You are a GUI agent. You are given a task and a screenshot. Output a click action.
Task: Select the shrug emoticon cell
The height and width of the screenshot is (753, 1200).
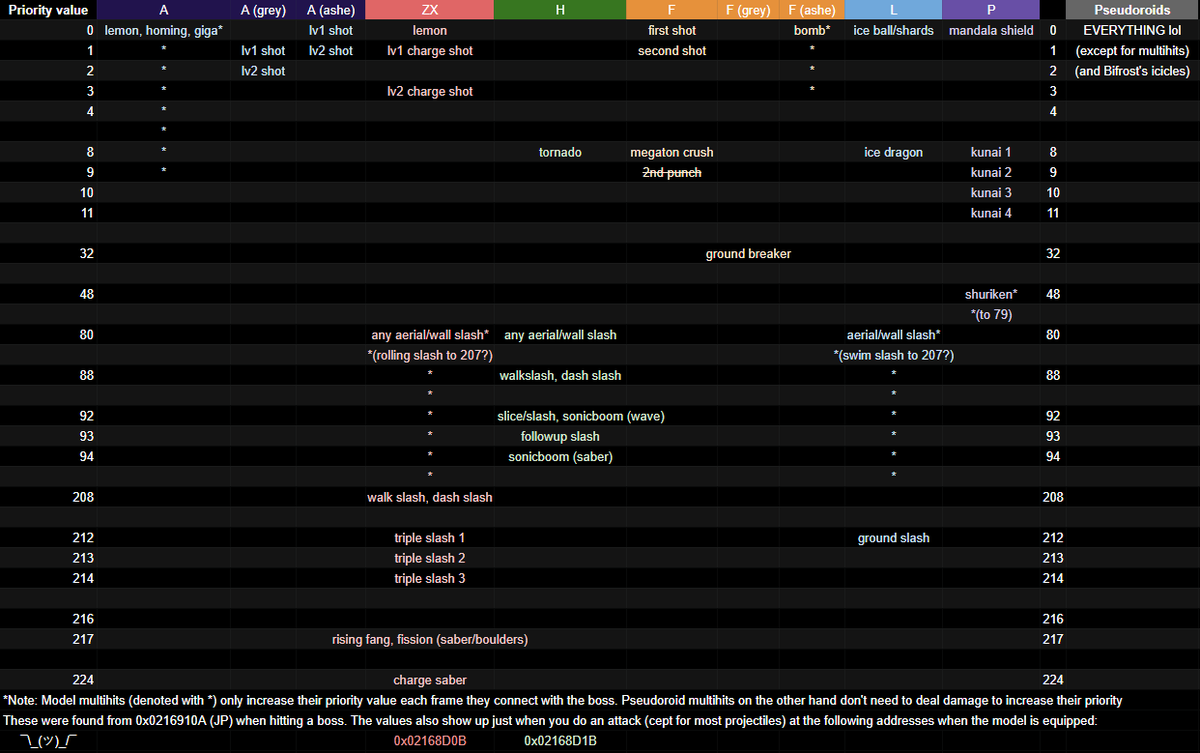pyautogui.click(x=48, y=741)
